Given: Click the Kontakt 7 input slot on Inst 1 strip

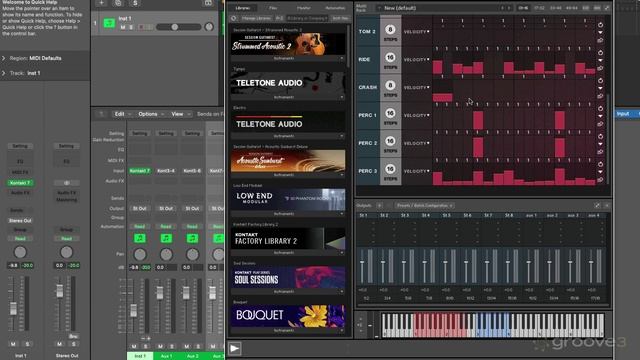Looking at the screenshot, I should (140, 171).
